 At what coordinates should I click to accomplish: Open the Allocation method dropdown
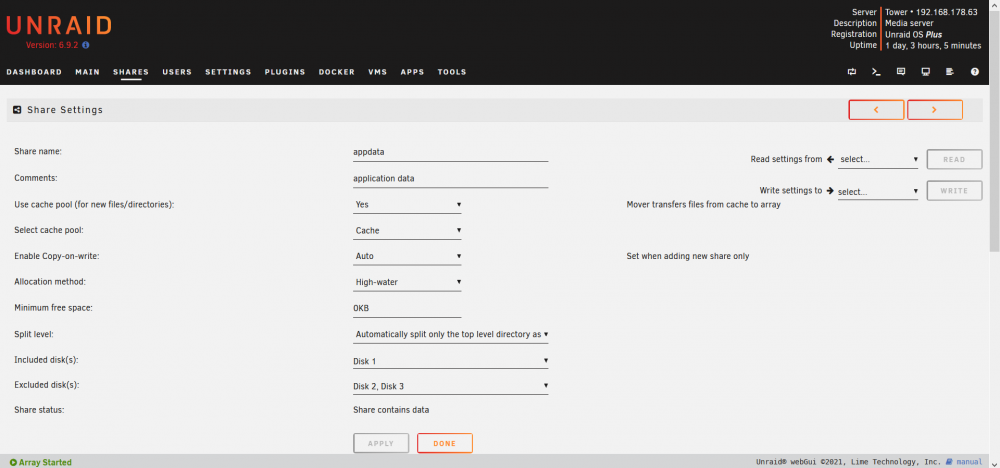coord(407,282)
